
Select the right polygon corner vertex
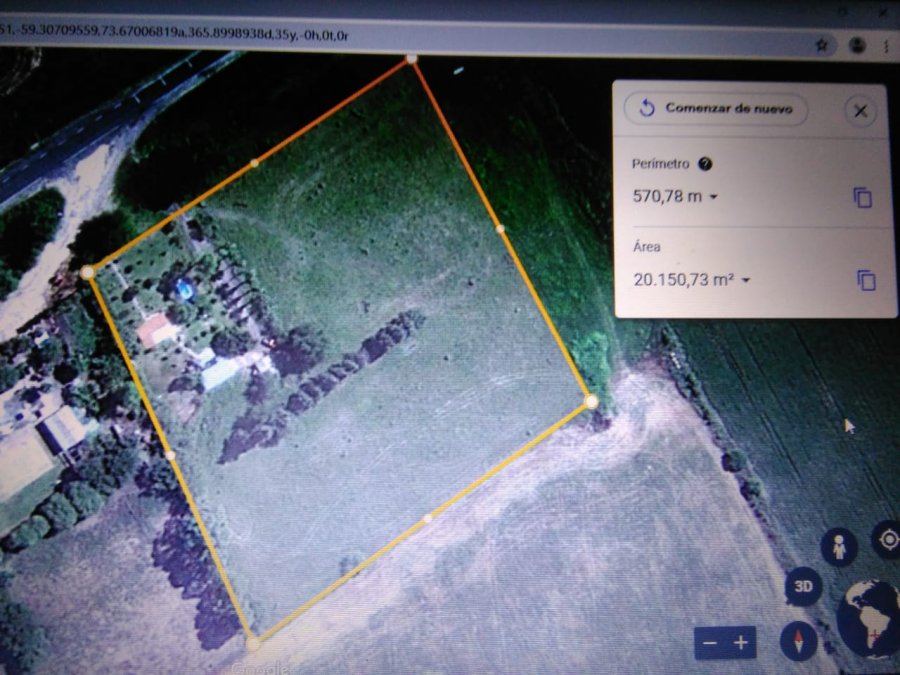tap(591, 402)
